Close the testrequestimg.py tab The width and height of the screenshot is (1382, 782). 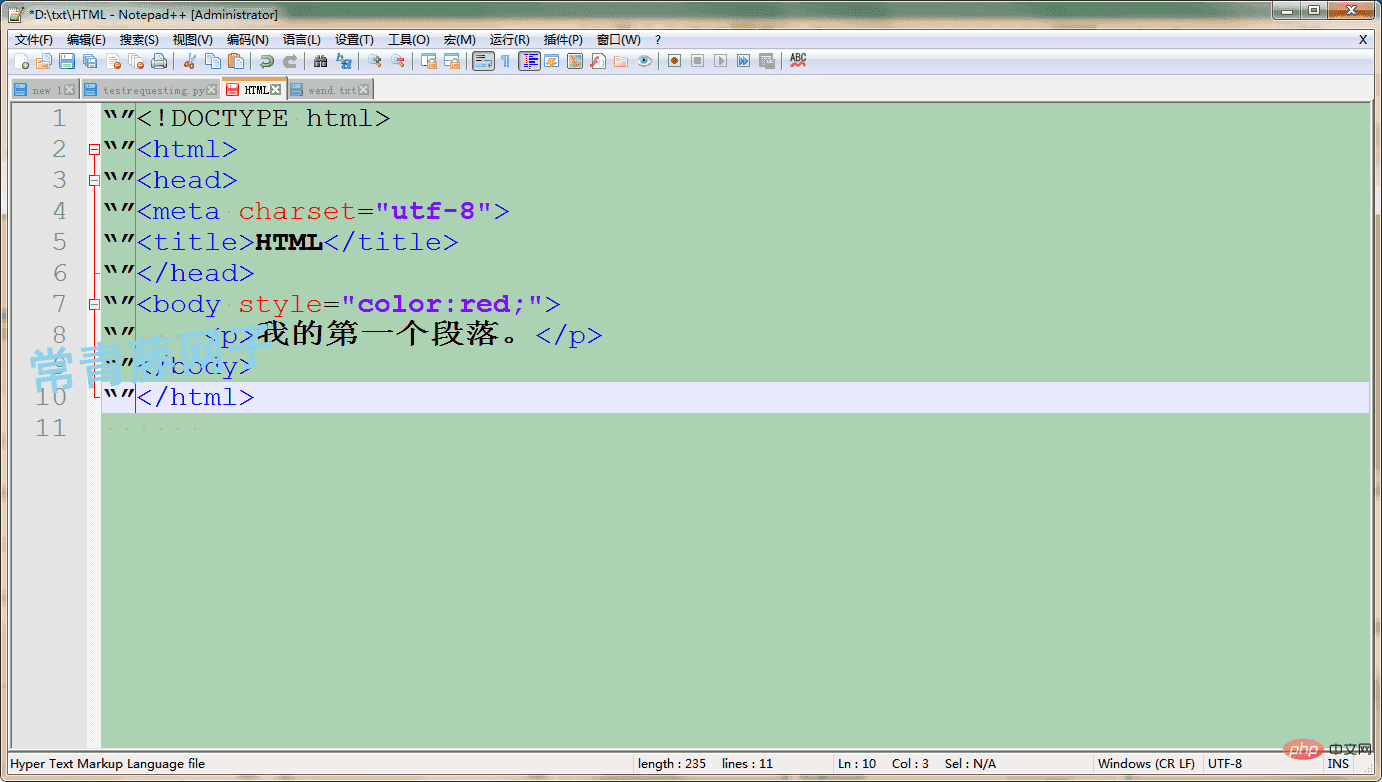pyautogui.click(x=211, y=90)
